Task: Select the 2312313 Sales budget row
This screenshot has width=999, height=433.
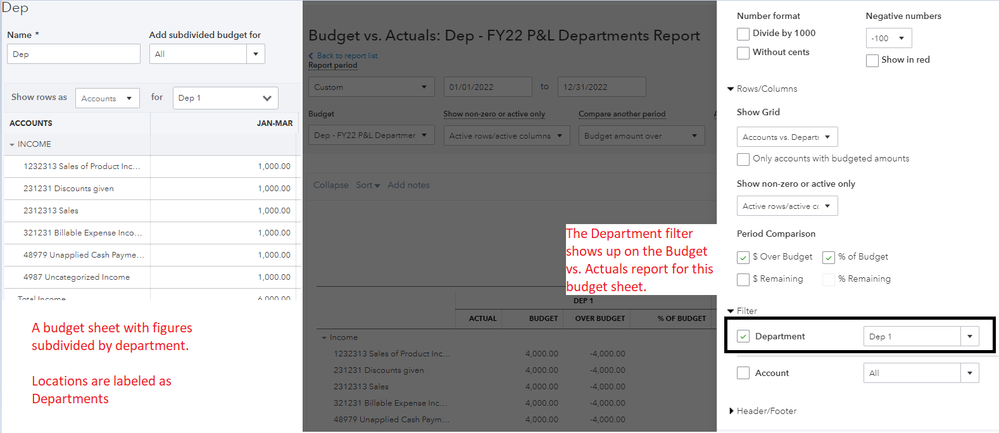Action: (150, 211)
